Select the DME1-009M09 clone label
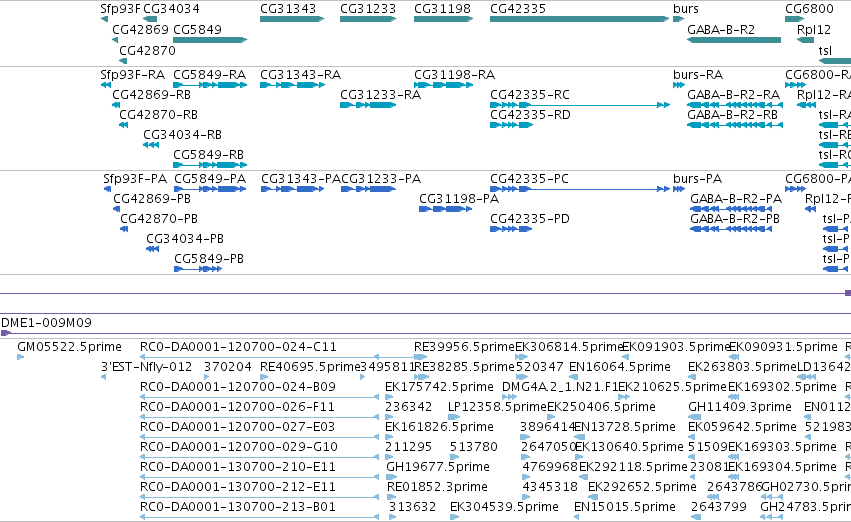Screen dimensions: 851x522 click(47, 323)
